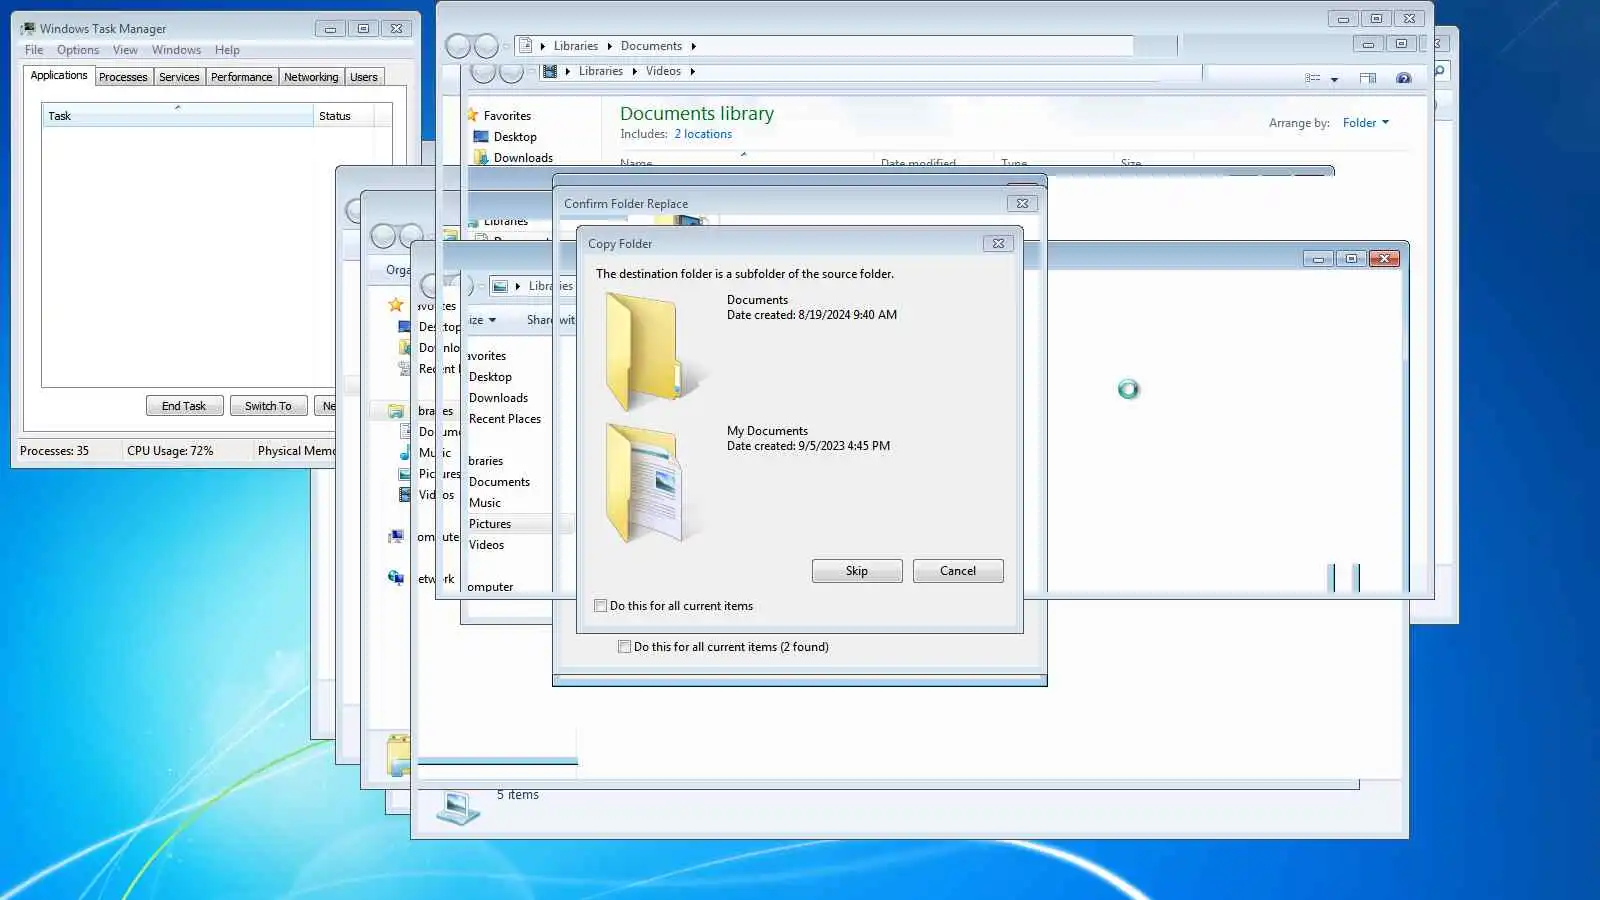Image resolution: width=1600 pixels, height=900 pixels.
Task: Open the Users tab in Task Manager
Action: (x=364, y=77)
